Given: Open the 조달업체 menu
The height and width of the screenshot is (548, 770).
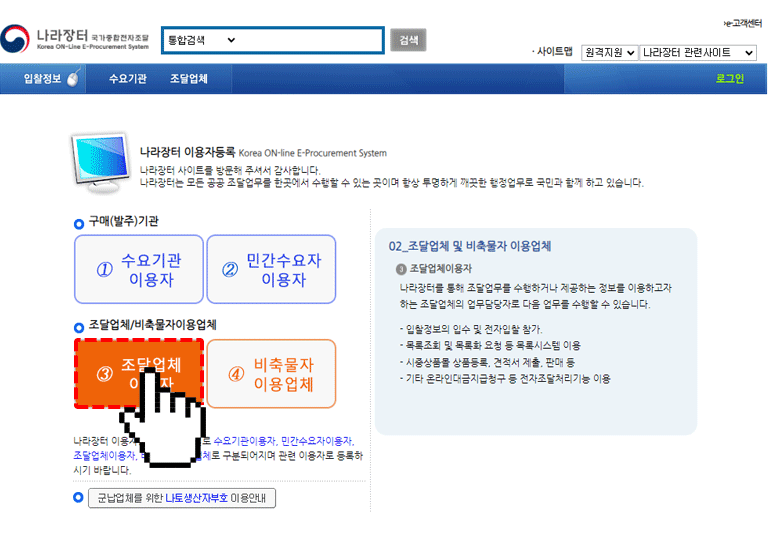Looking at the screenshot, I should [x=189, y=79].
